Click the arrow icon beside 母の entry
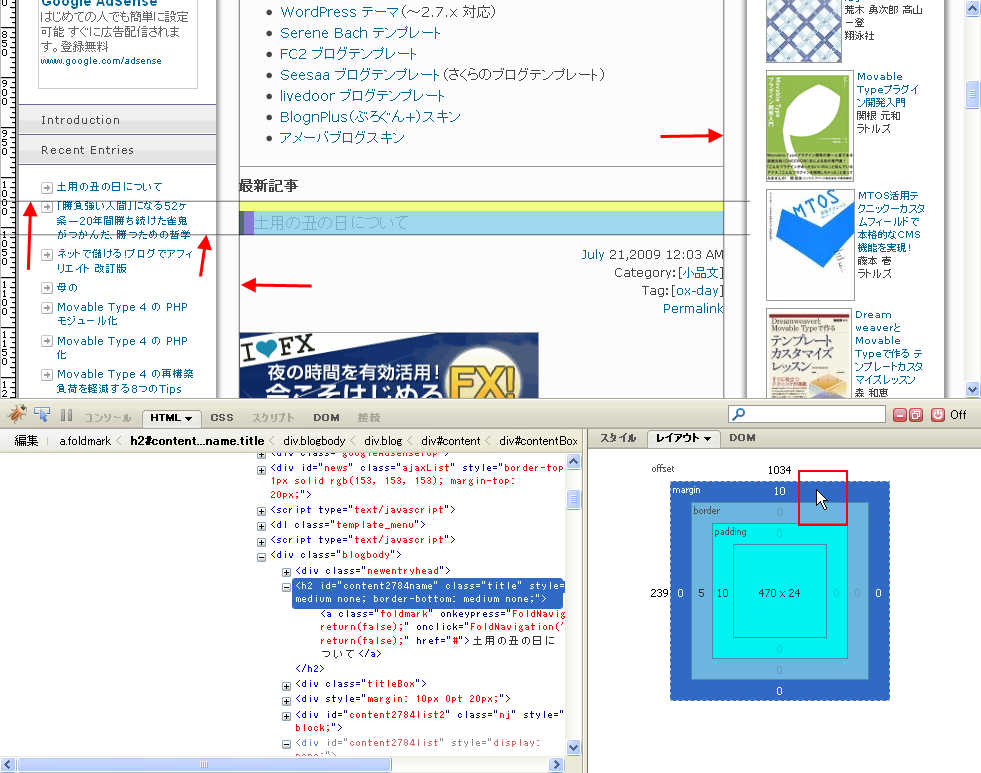Image resolution: width=981 pixels, height=773 pixels. [x=47, y=288]
